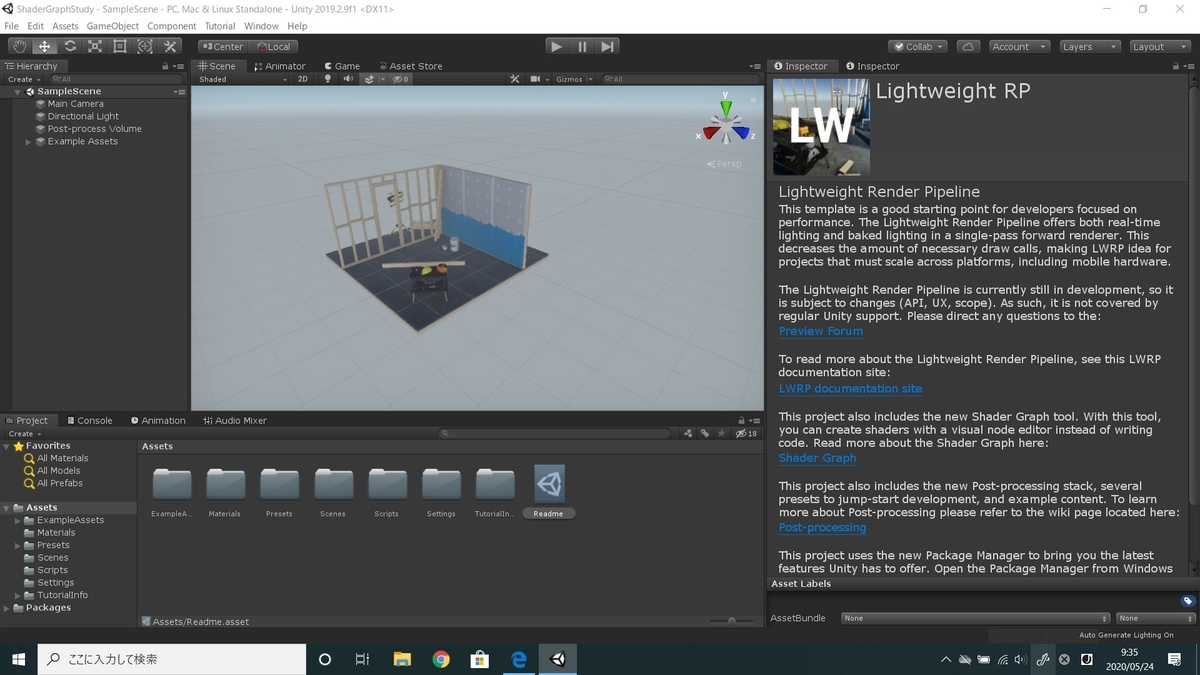The height and width of the screenshot is (675, 1200).
Task: Toggle scene effects icon
Action: pos(369,79)
